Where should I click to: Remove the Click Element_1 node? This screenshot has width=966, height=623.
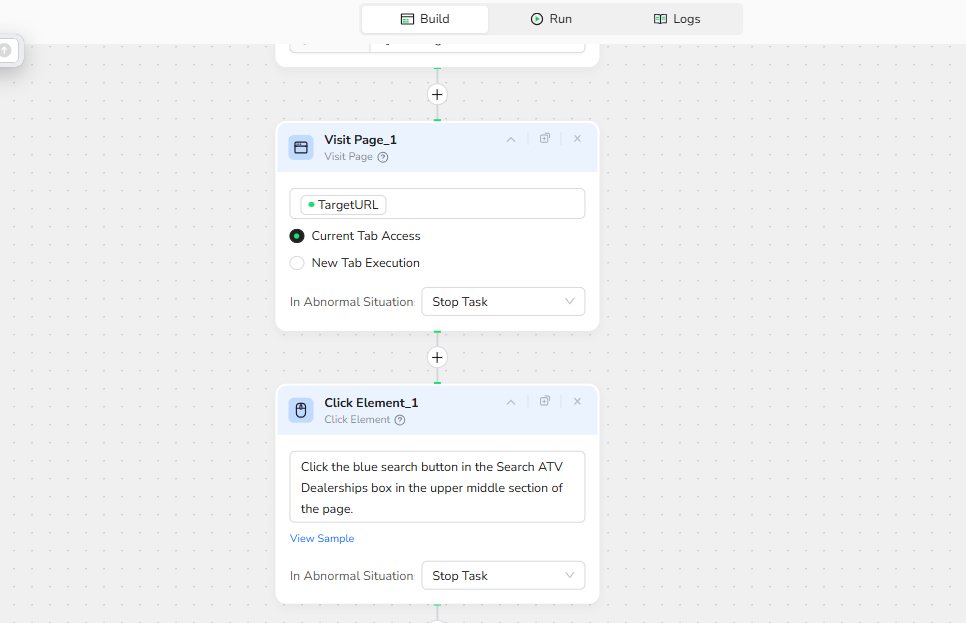(x=577, y=401)
